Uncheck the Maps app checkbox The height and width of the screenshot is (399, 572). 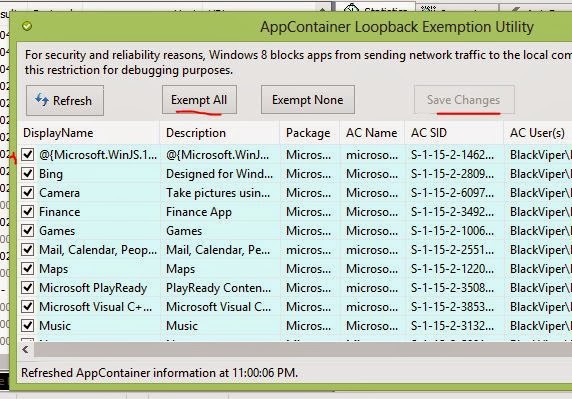click(x=28, y=268)
